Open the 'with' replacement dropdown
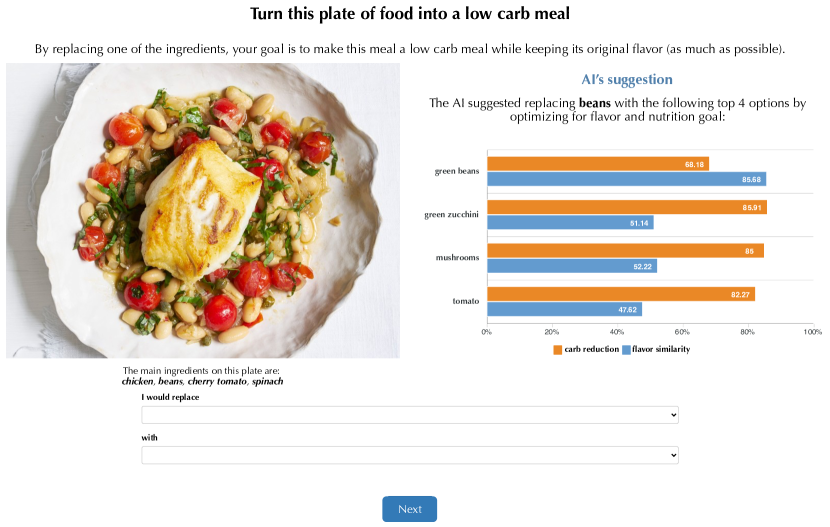 click(410, 455)
